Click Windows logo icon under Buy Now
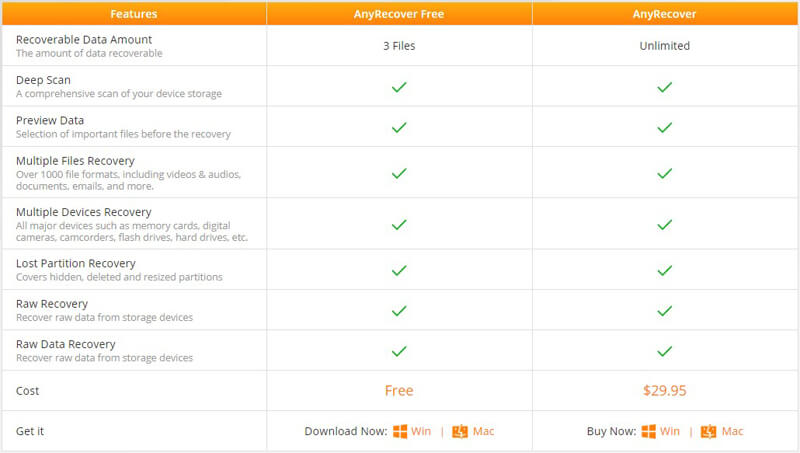The width and height of the screenshot is (800, 453). click(x=648, y=432)
